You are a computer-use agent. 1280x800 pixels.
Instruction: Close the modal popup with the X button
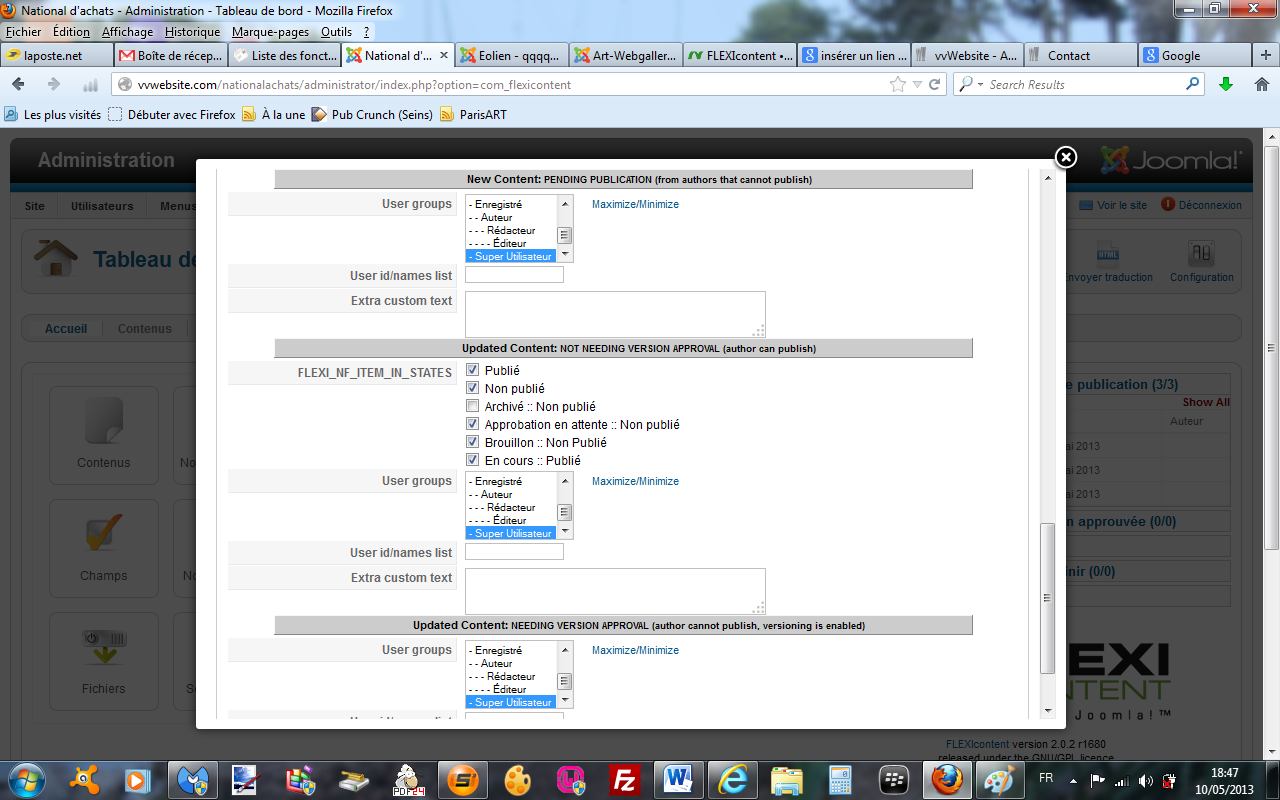(1066, 157)
